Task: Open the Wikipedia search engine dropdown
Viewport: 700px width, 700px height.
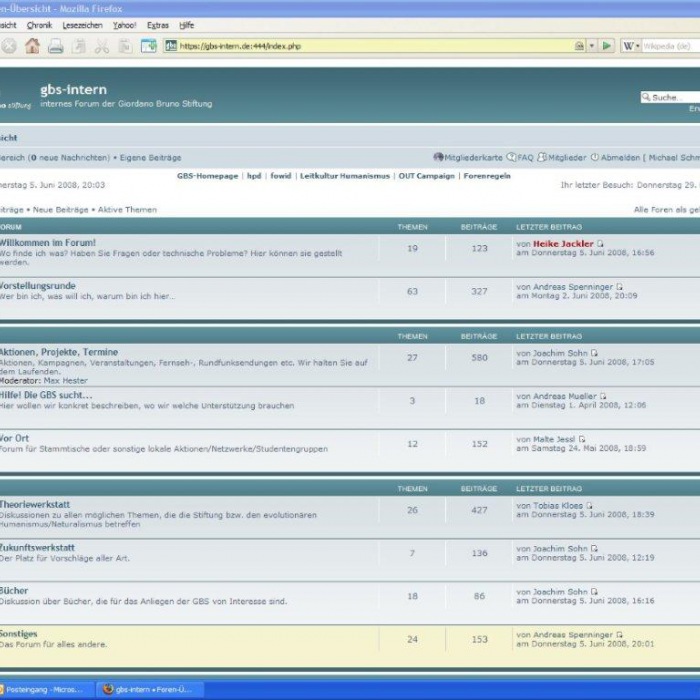Action: point(631,46)
